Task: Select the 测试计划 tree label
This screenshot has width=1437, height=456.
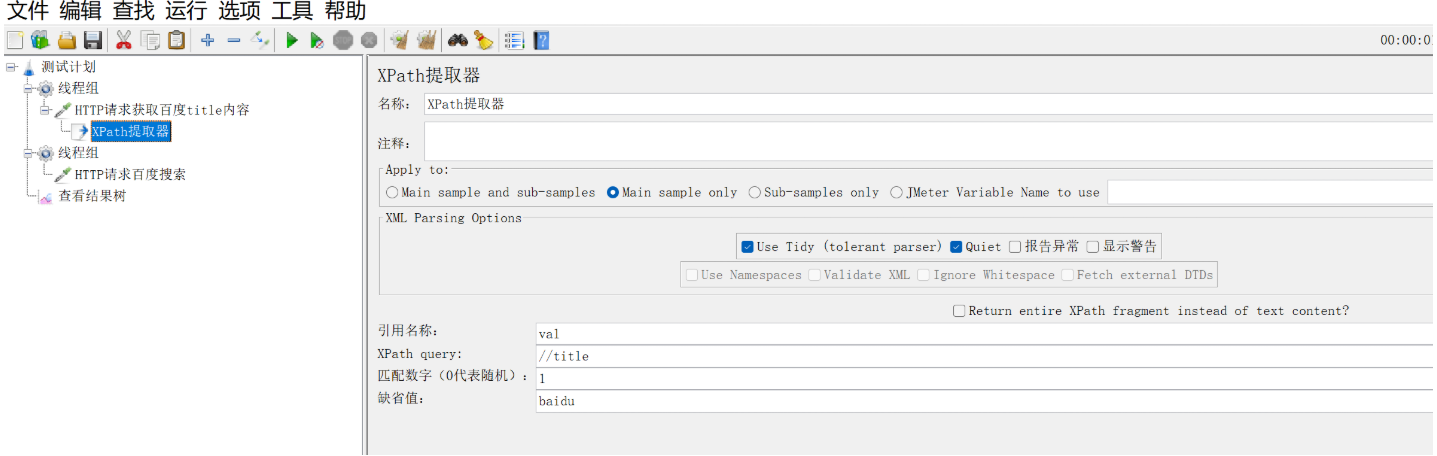Action: [x=69, y=67]
